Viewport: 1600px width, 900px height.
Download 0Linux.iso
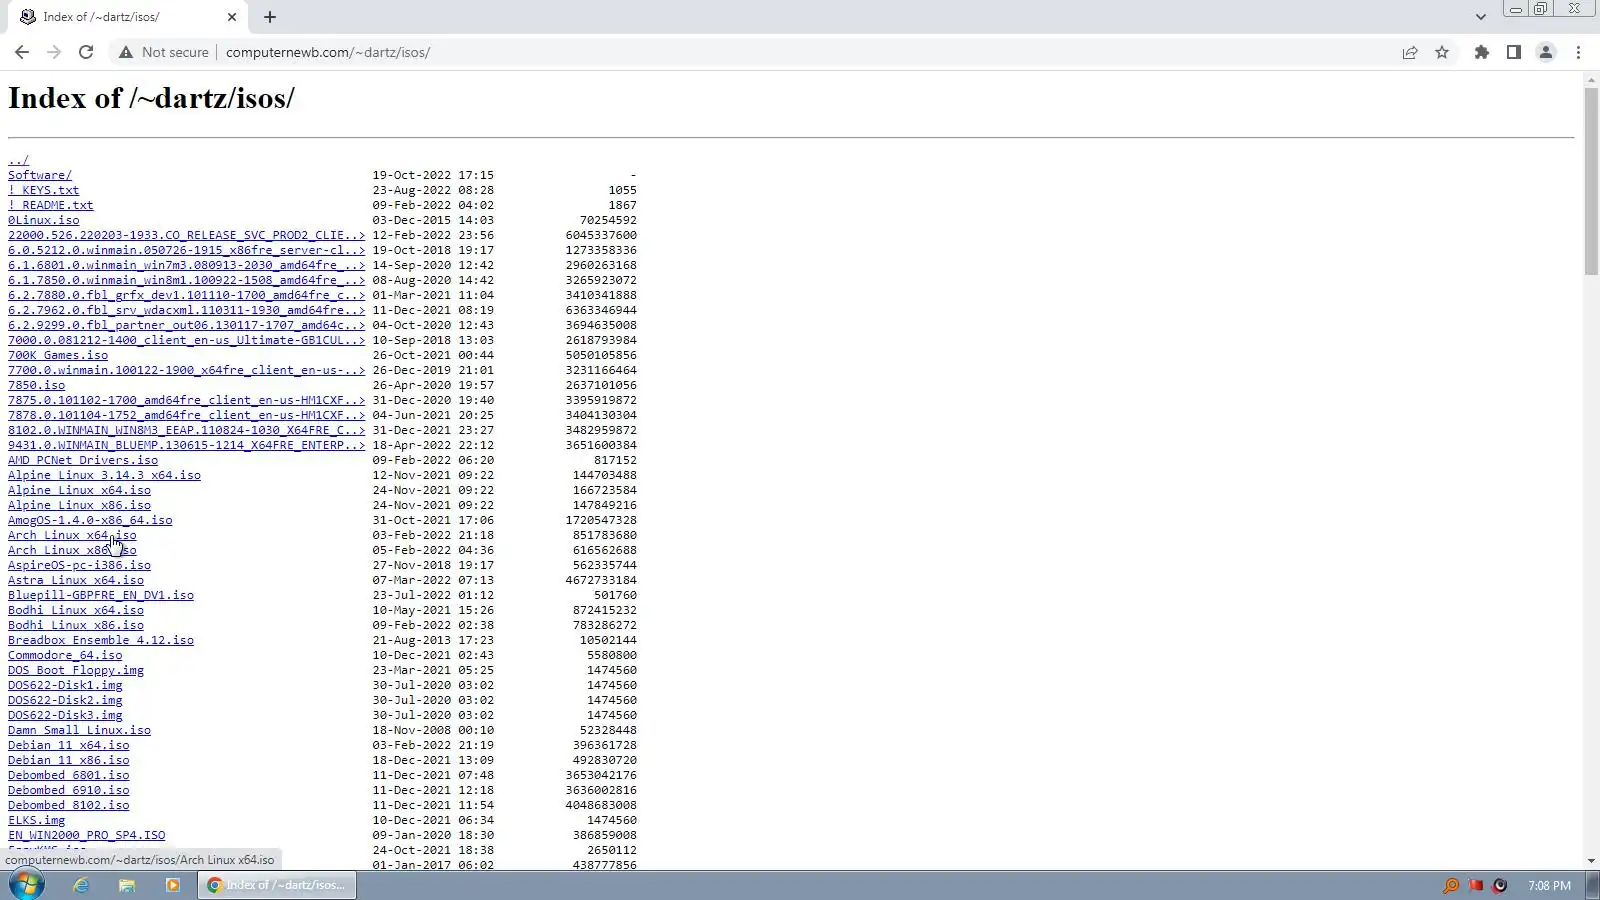[43, 220]
